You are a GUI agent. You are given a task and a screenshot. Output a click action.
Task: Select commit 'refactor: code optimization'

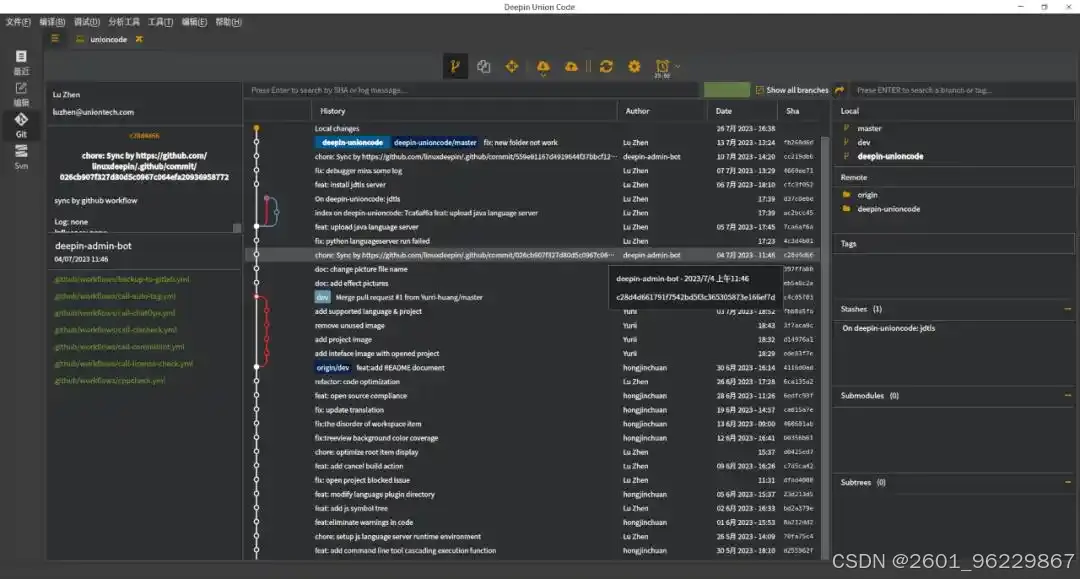click(x=534, y=381)
